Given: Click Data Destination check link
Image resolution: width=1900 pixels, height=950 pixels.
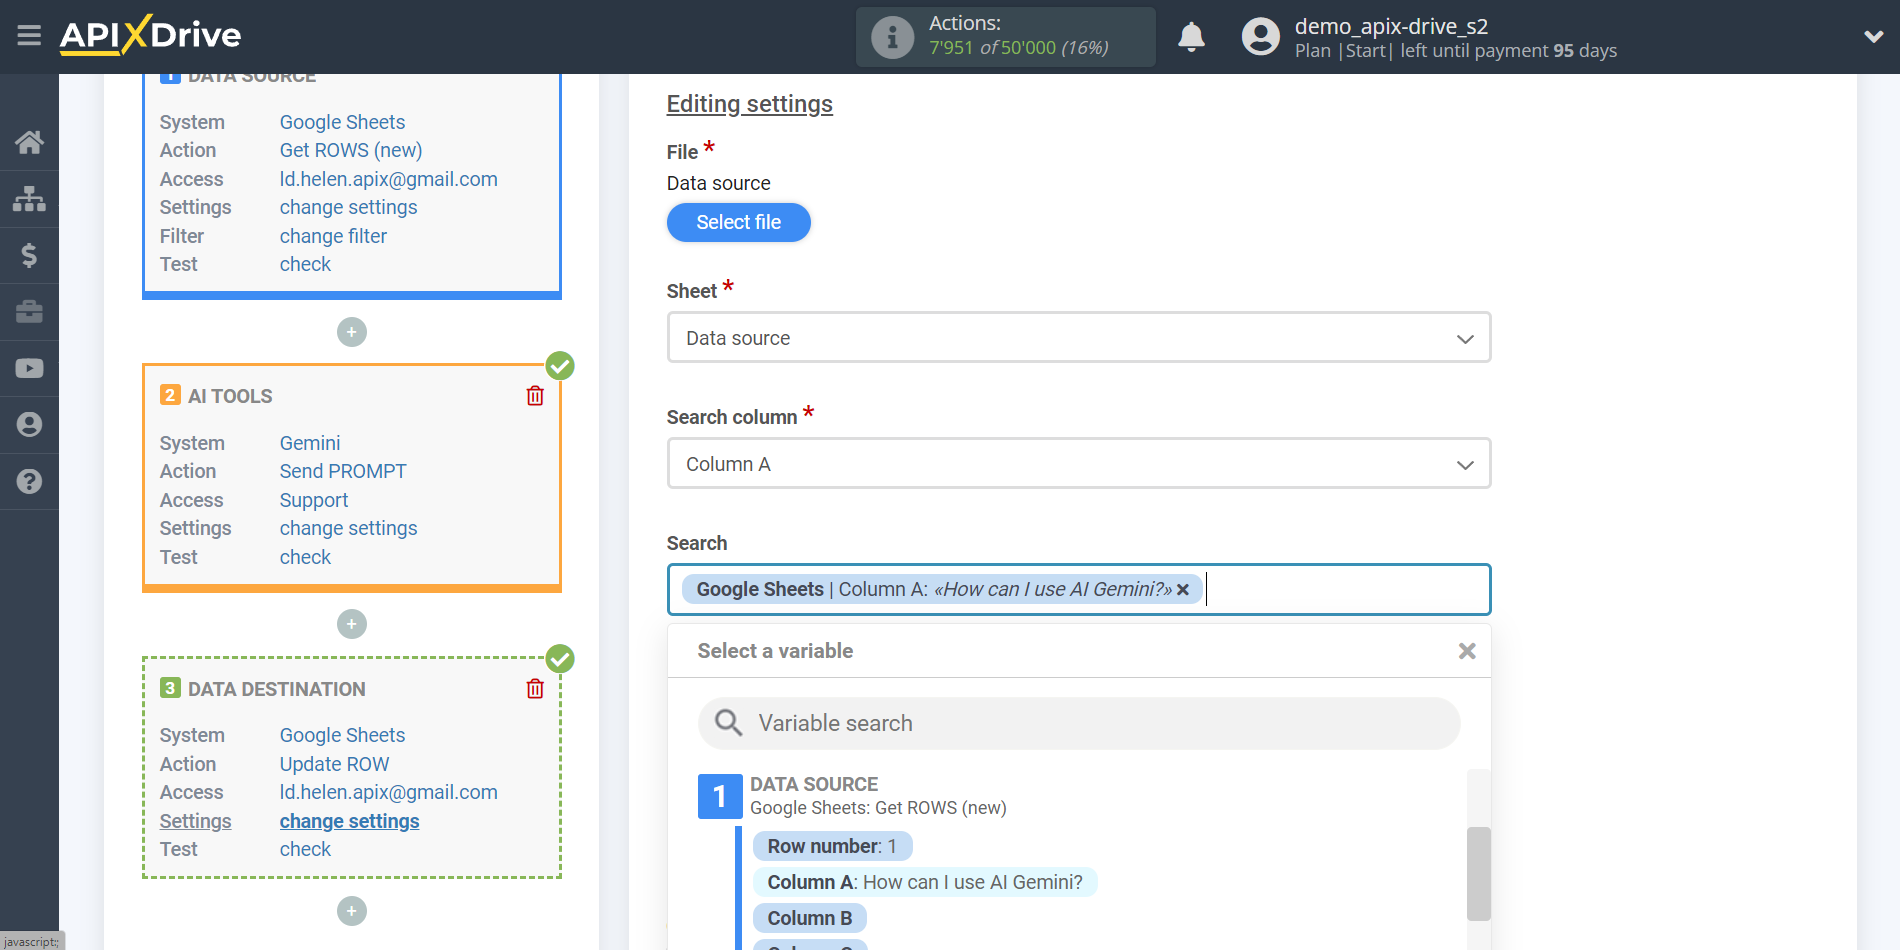Looking at the screenshot, I should [305, 849].
